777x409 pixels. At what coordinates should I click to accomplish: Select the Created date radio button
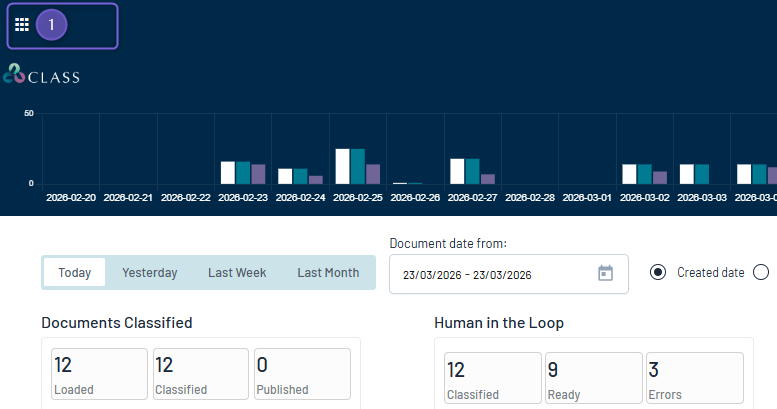[658, 272]
